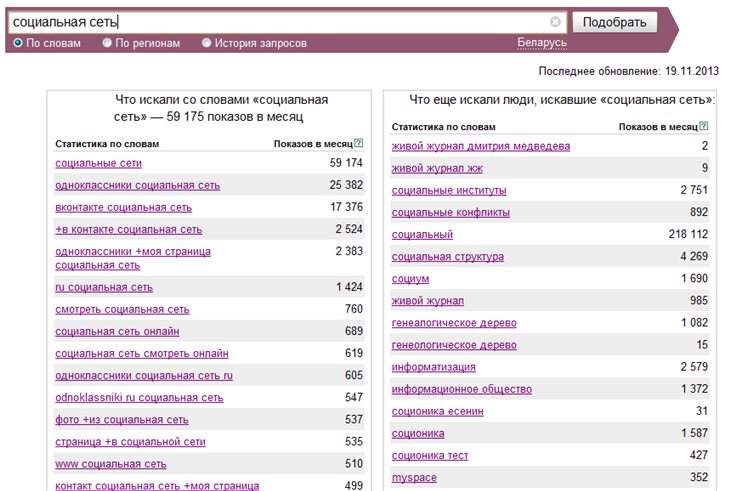Click 'Последнее обновление: 19.11.2013' text
Viewport: 734px width, 491px height.
click(629, 71)
